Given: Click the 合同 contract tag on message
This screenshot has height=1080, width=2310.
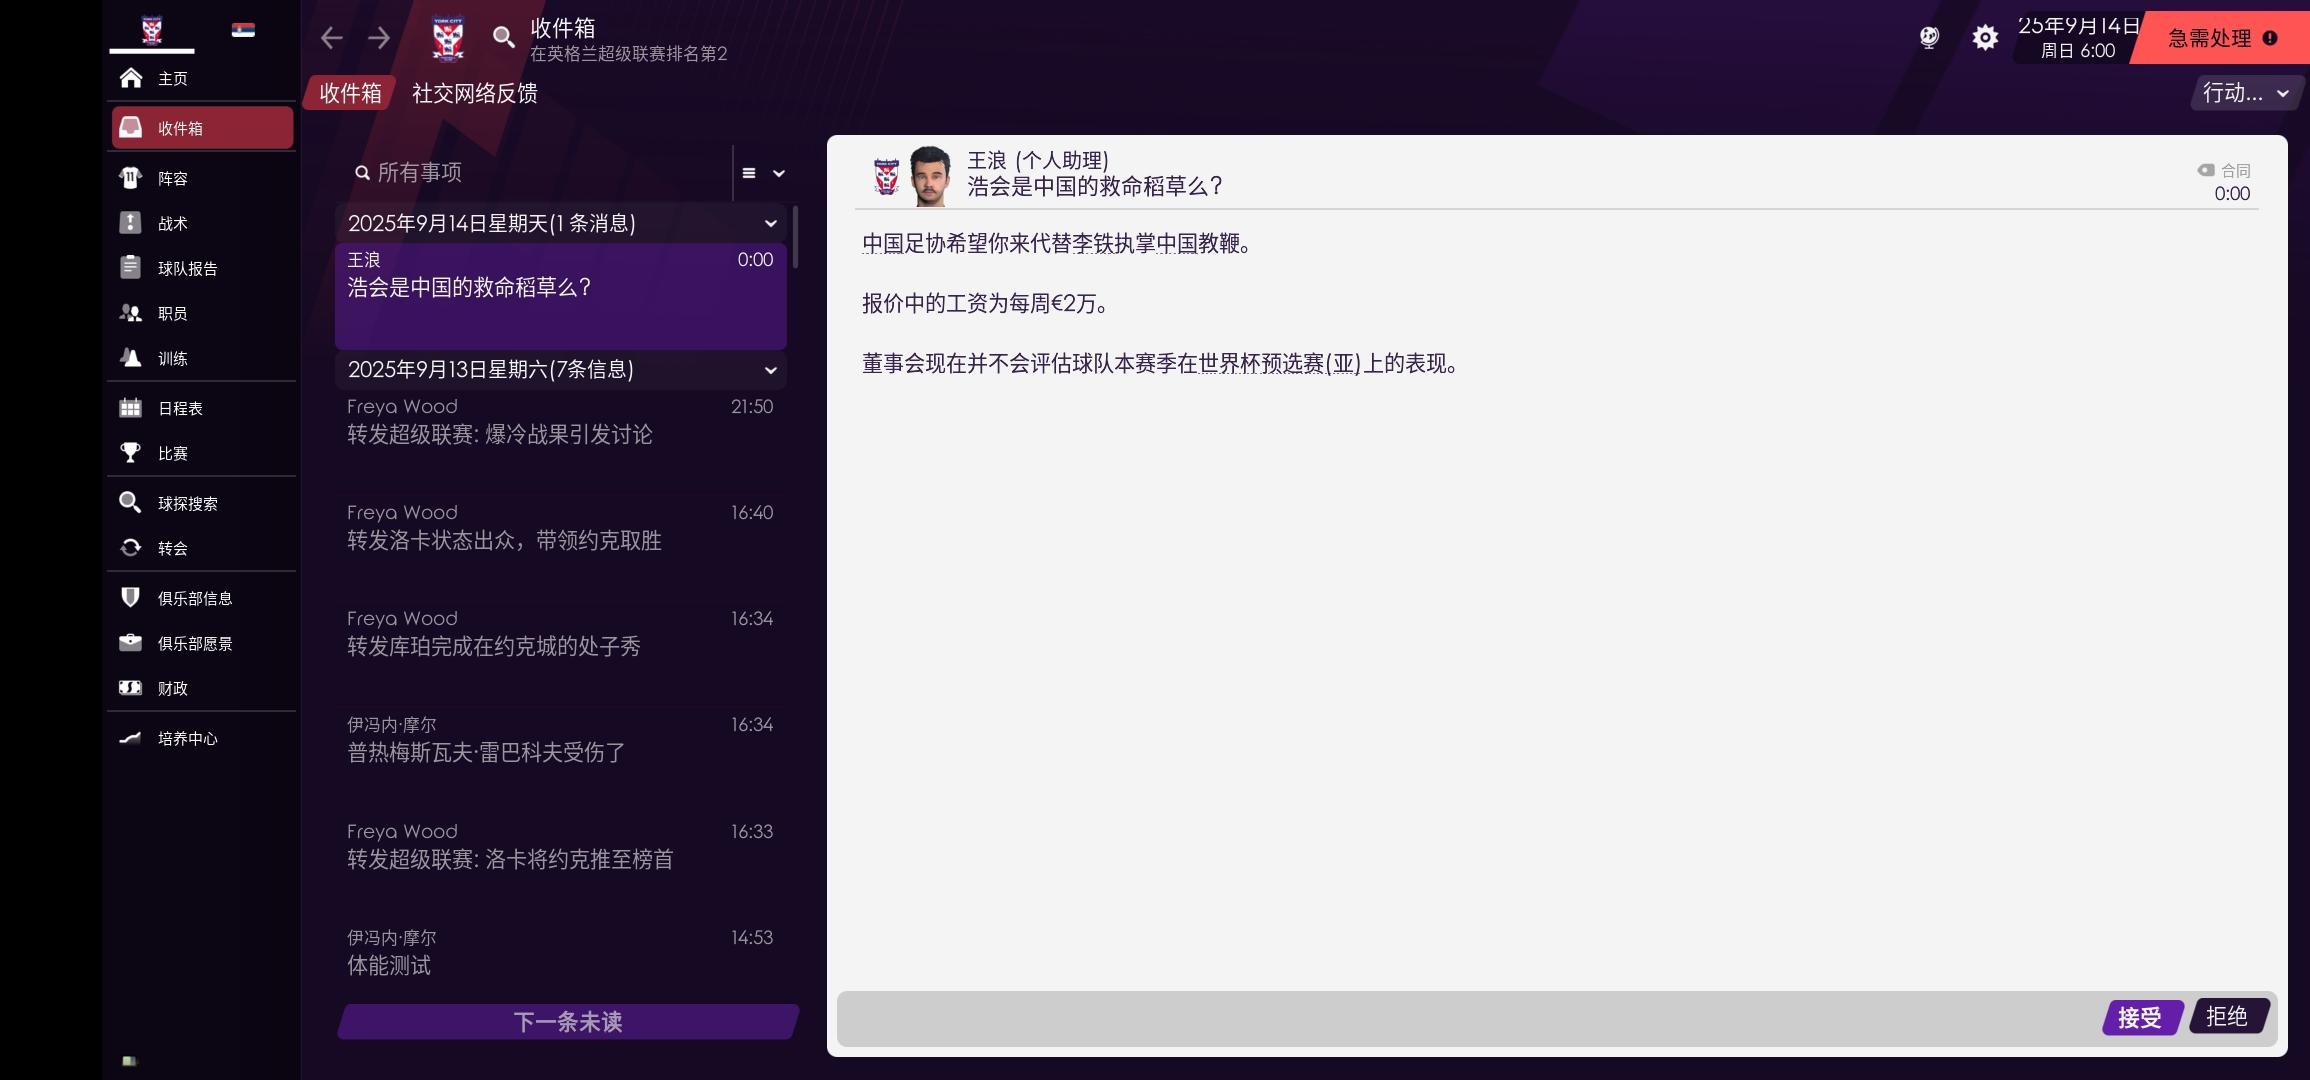Looking at the screenshot, I should pos(2224,171).
